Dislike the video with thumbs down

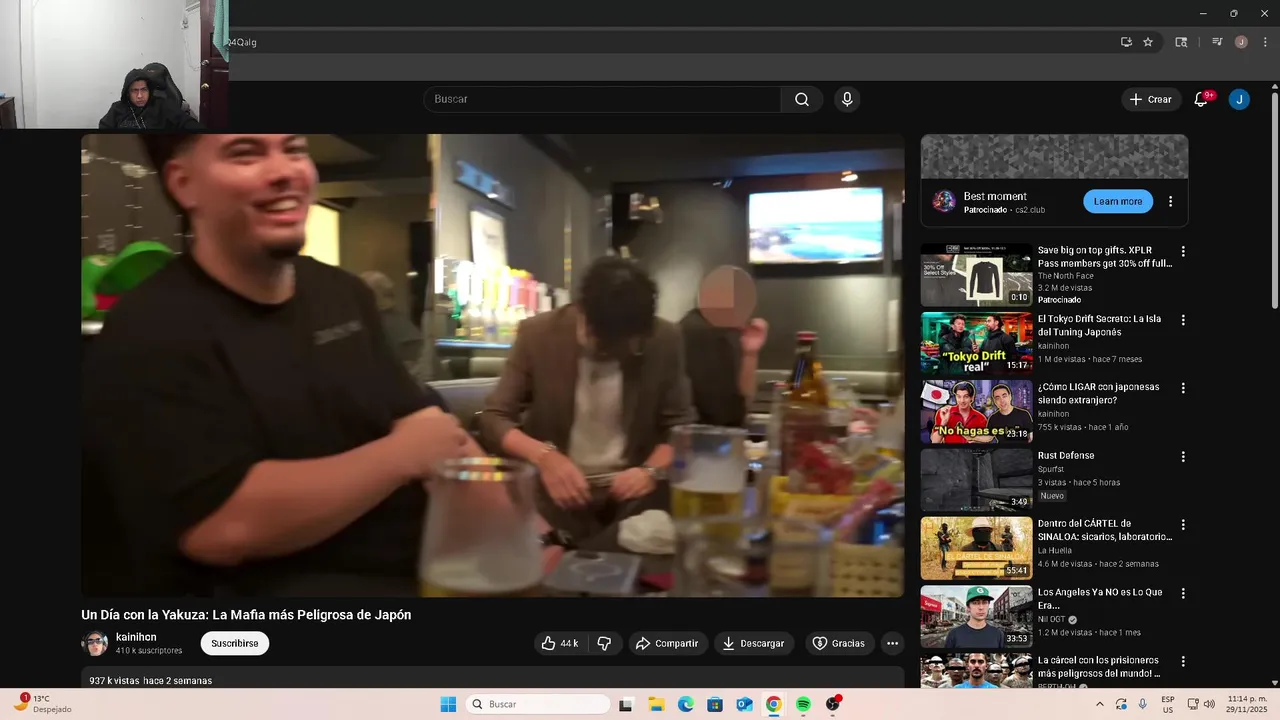pos(604,643)
